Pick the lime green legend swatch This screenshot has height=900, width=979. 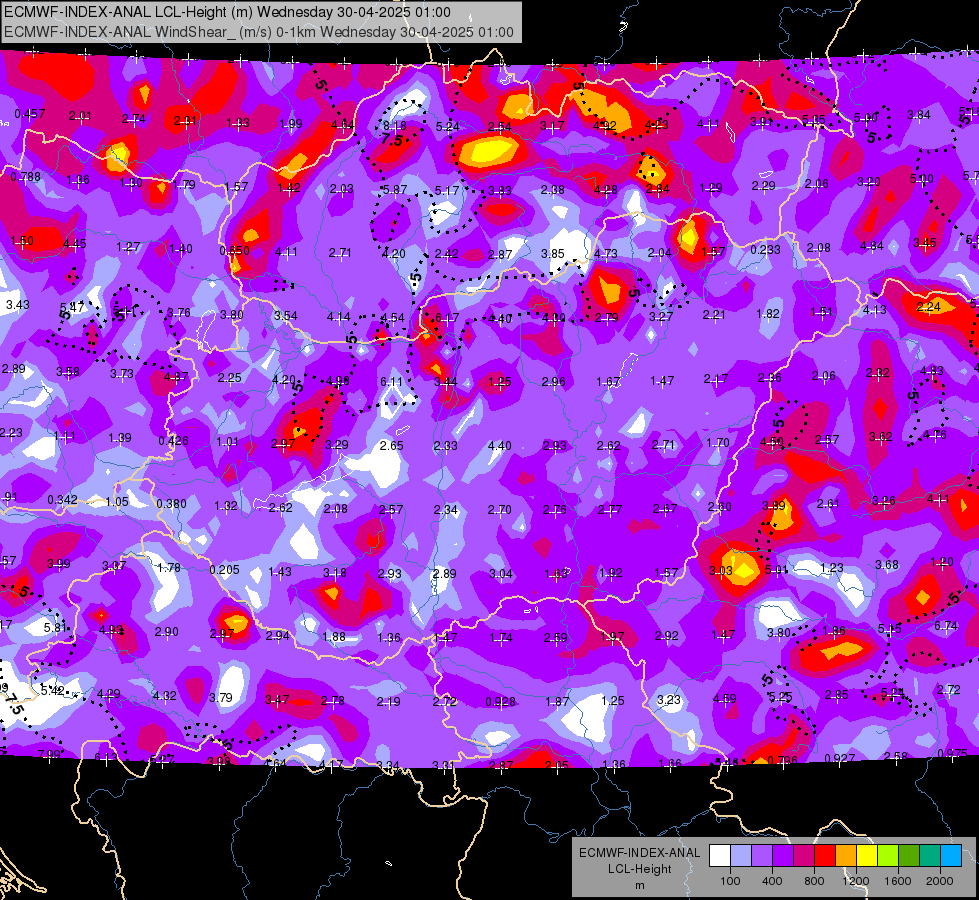[x=888, y=856]
